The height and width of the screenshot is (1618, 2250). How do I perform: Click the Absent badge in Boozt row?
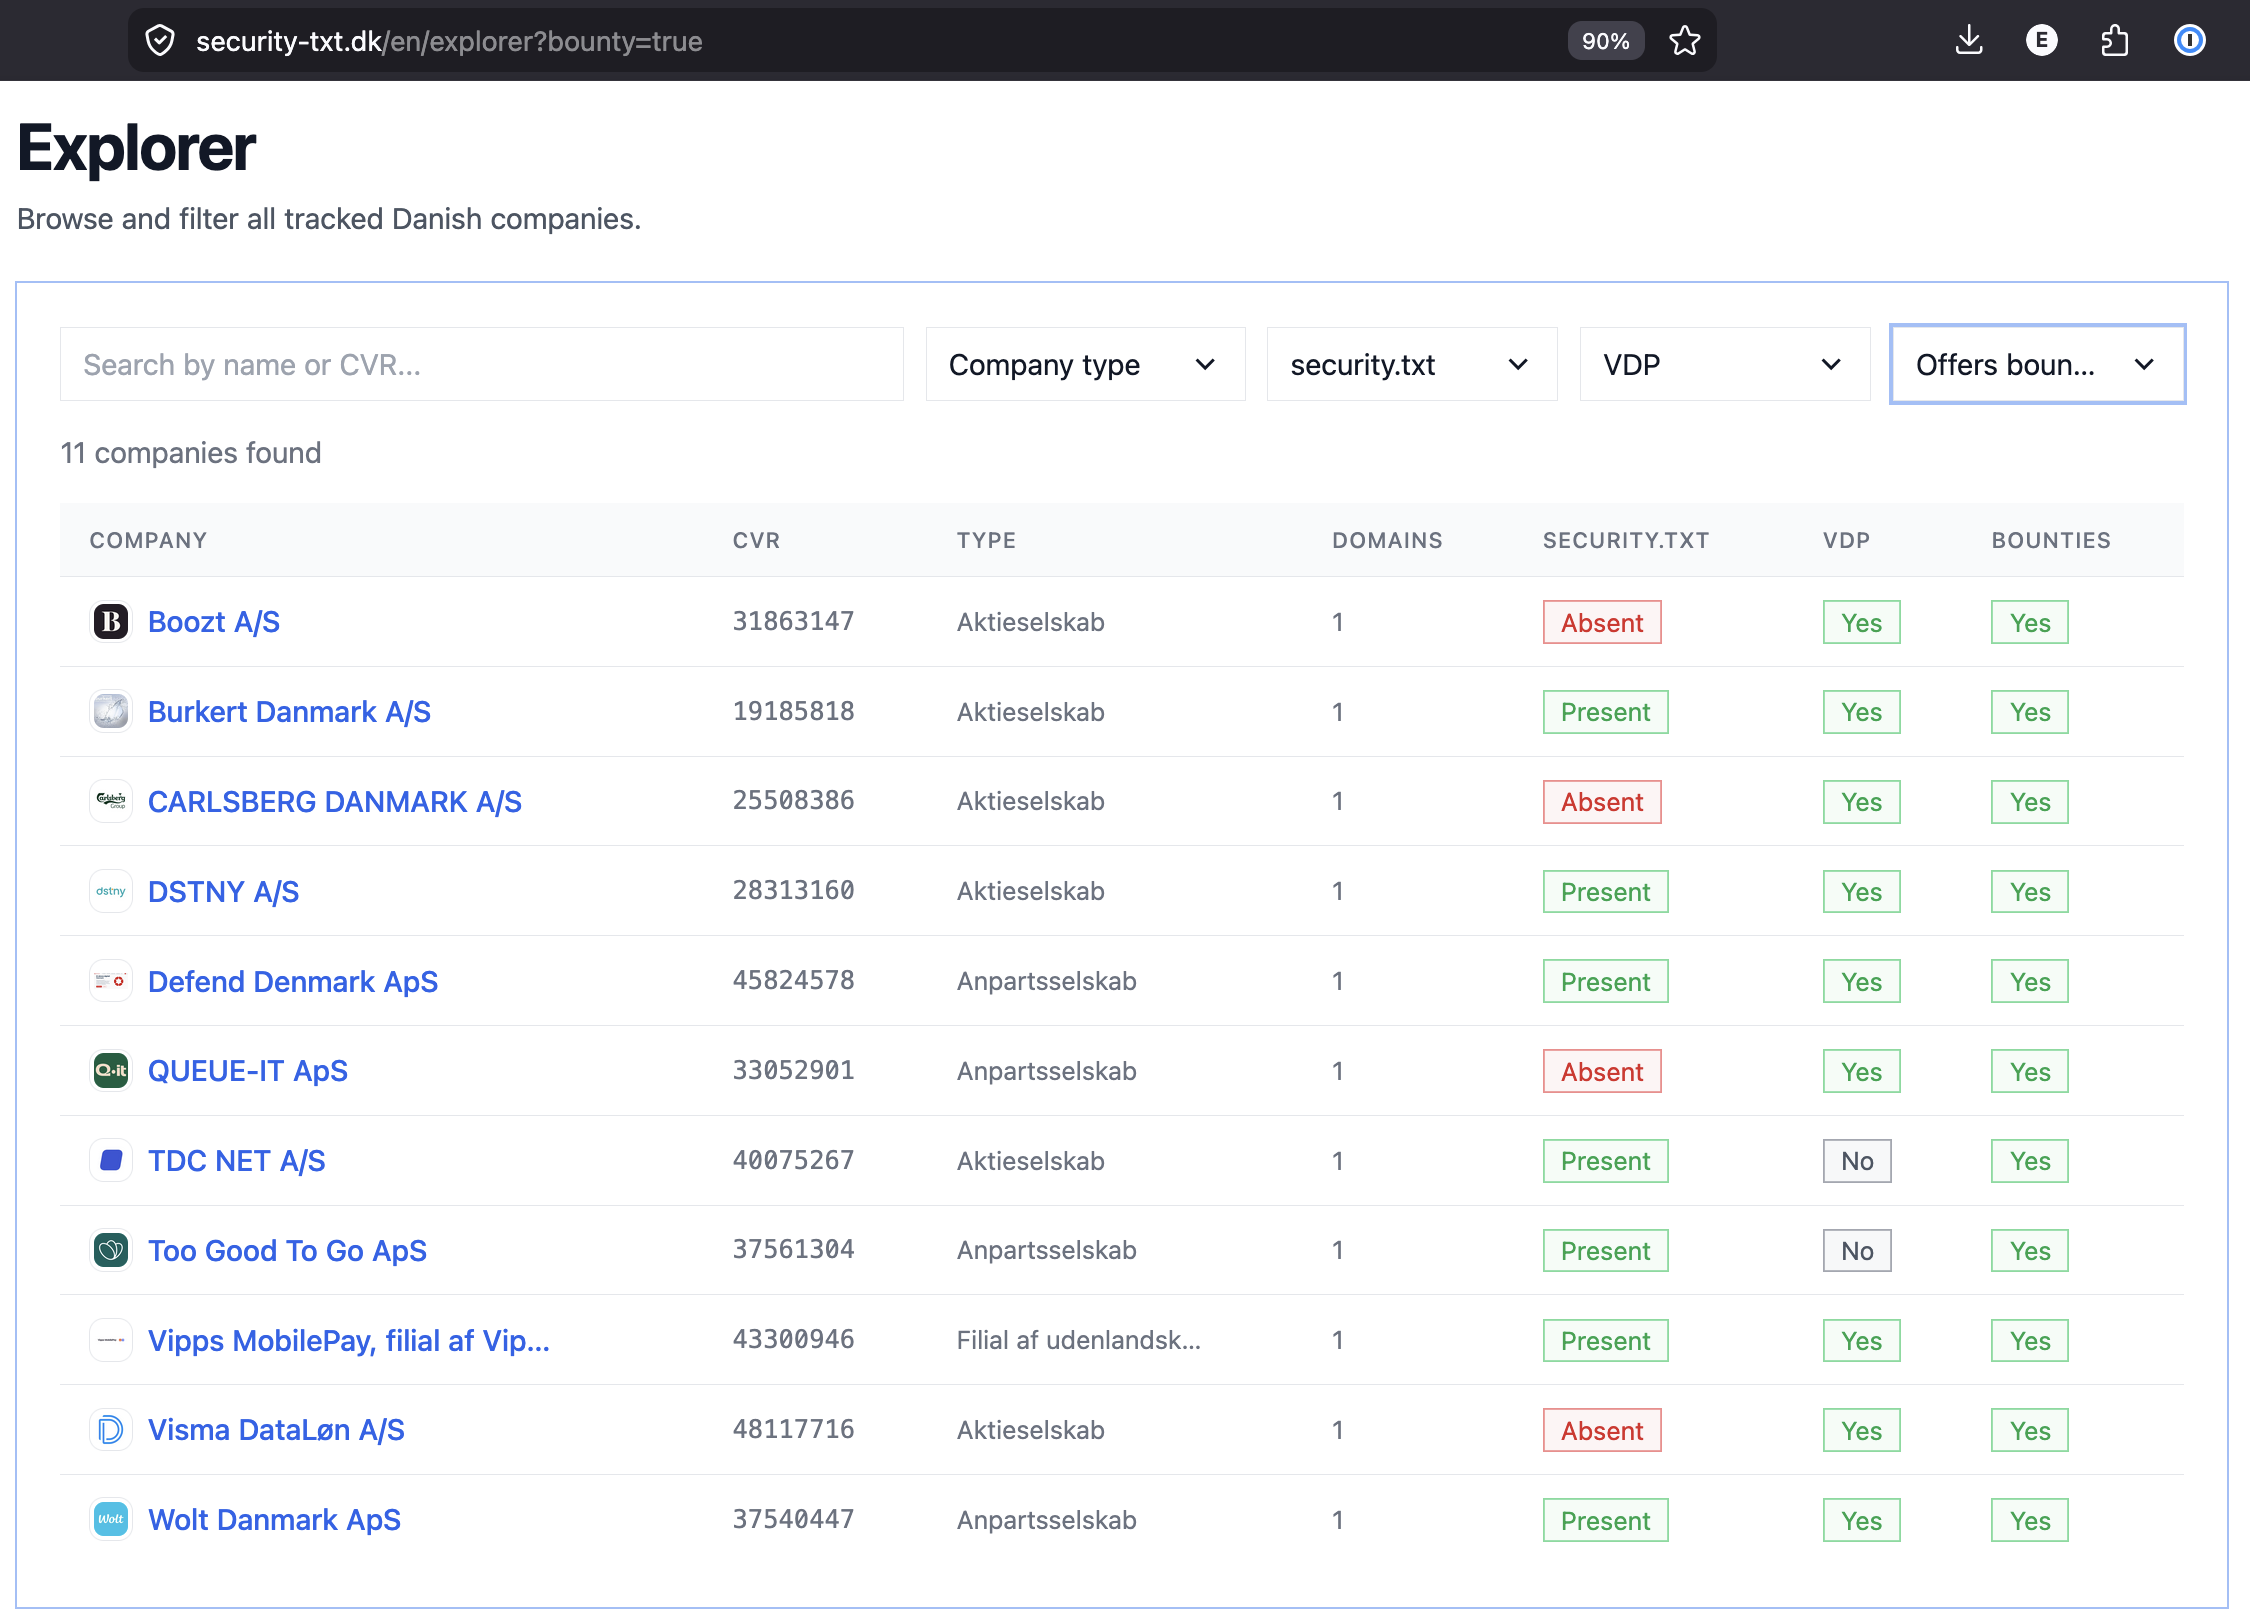(x=1602, y=622)
